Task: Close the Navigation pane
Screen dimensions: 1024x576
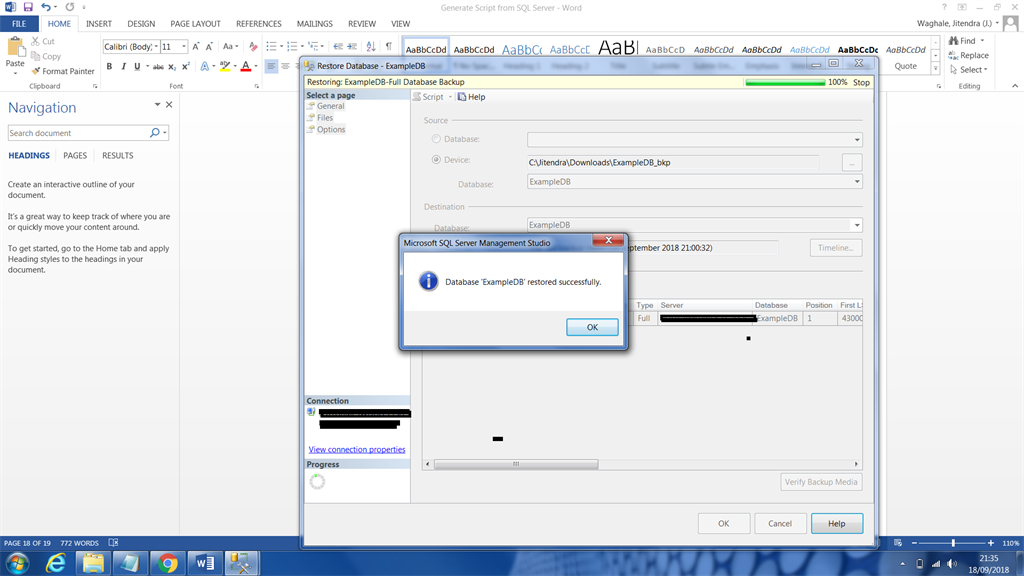Action: pyautogui.click(x=169, y=104)
